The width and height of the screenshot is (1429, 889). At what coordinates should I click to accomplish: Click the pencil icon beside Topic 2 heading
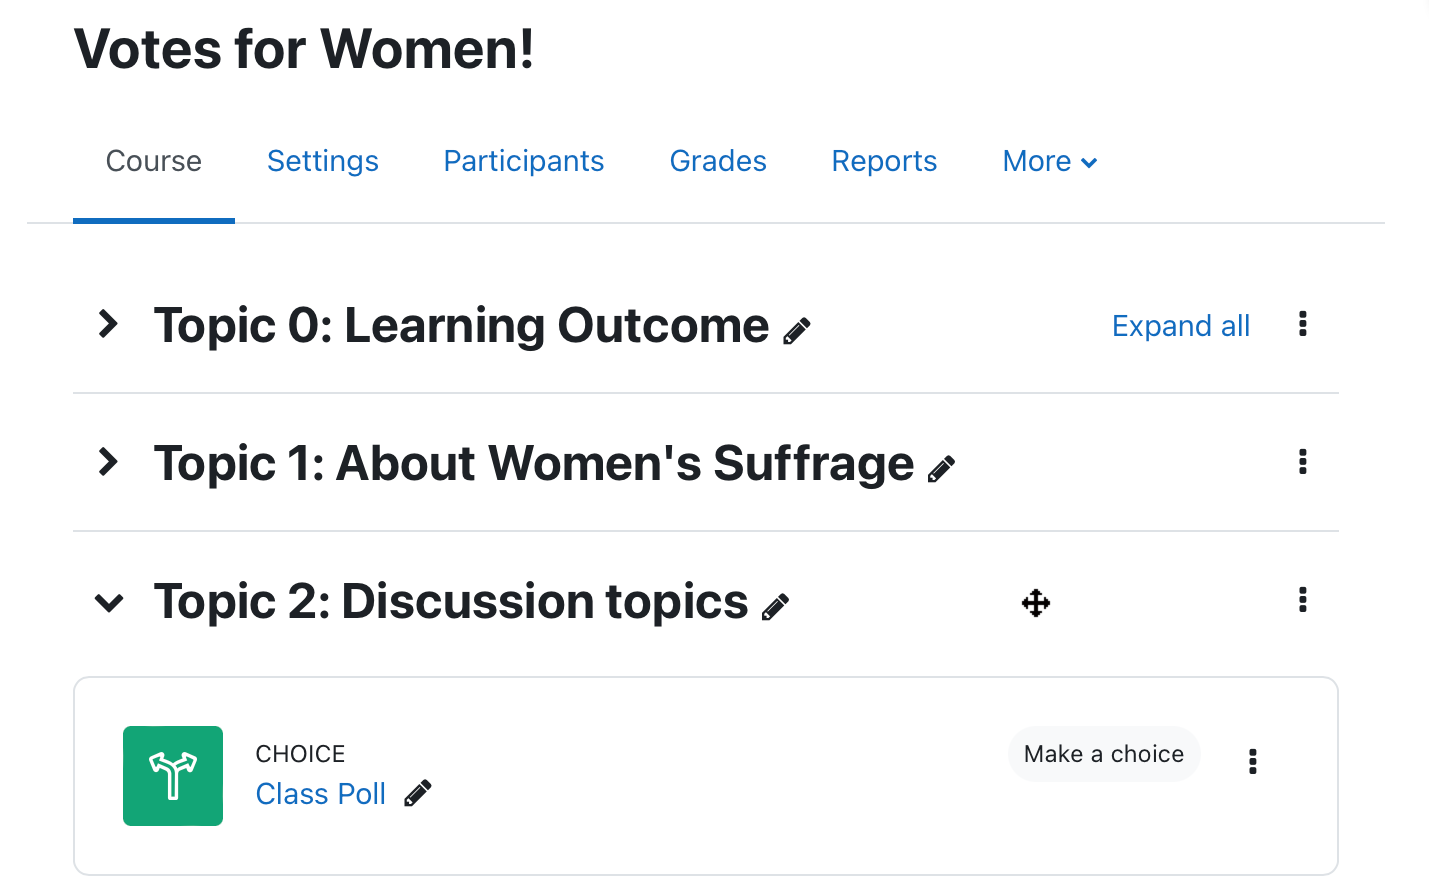(775, 606)
